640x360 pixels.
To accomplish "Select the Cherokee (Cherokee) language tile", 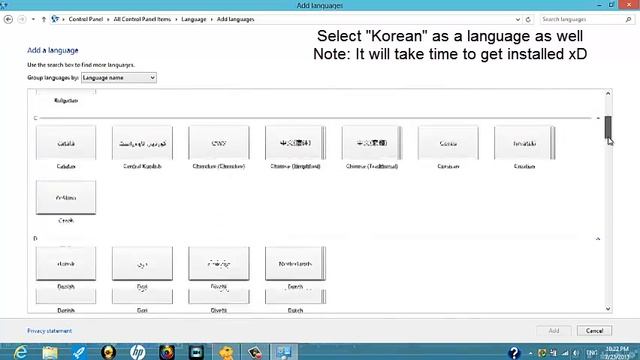I will click(x=219, y=147).
